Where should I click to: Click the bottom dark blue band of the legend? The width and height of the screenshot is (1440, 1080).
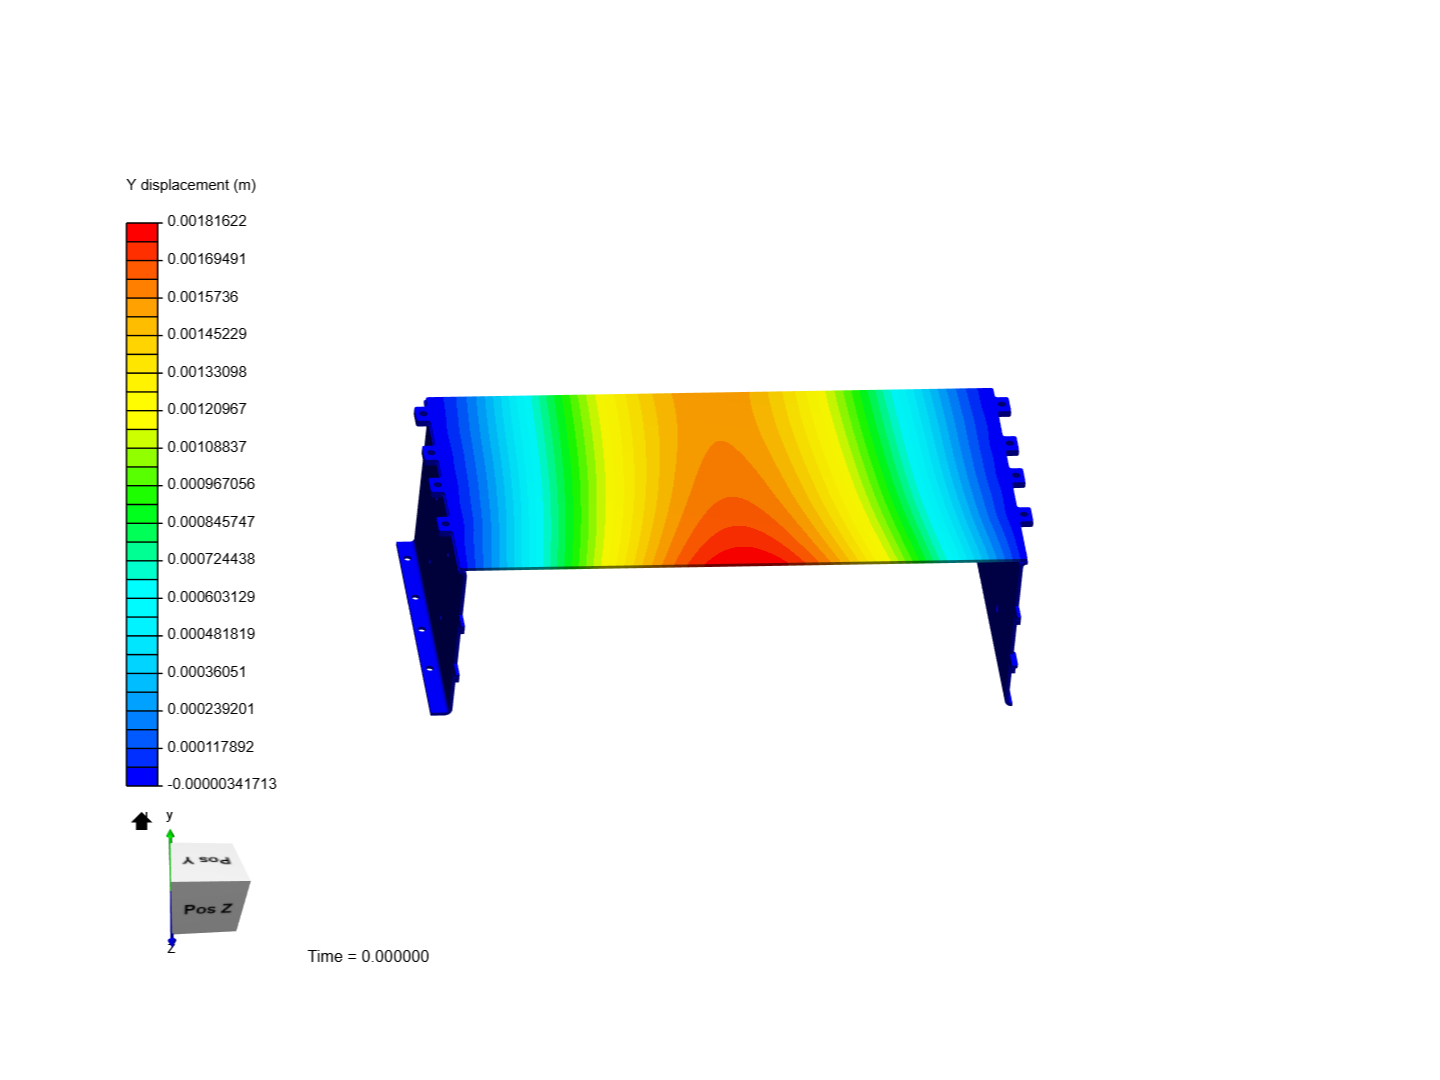(x=142, y=776)
